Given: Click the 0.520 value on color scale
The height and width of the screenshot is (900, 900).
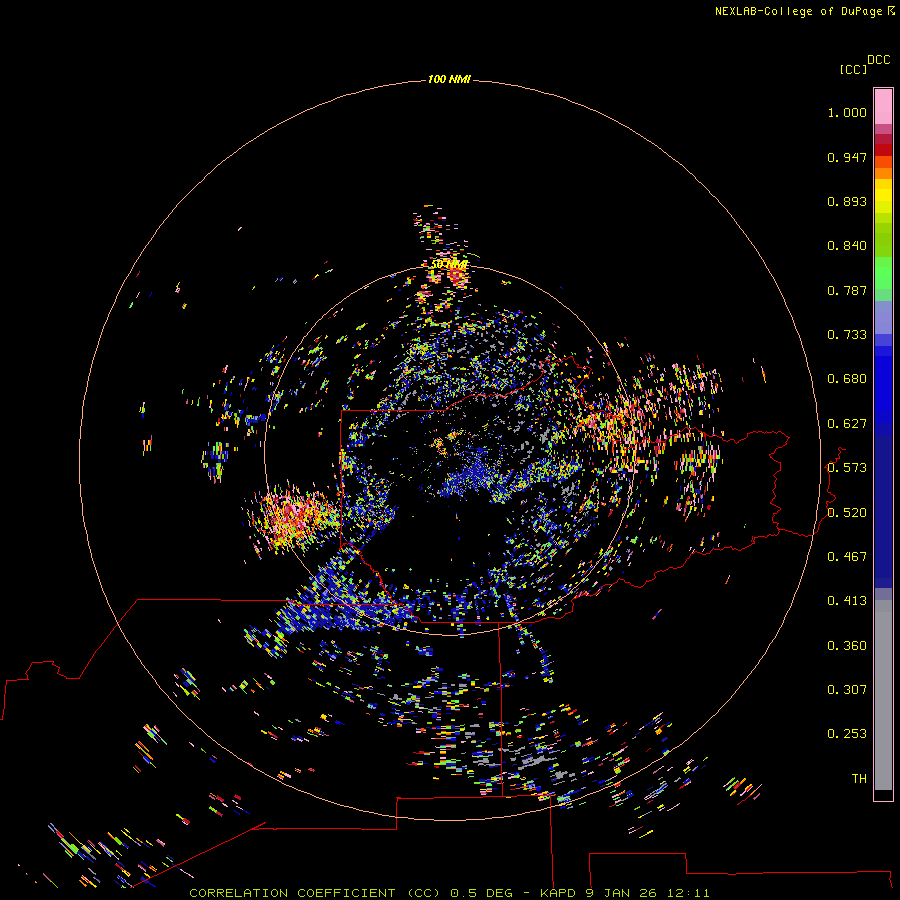Looking at the screenshot, I should pyautogui.click(x=847, y=513).
